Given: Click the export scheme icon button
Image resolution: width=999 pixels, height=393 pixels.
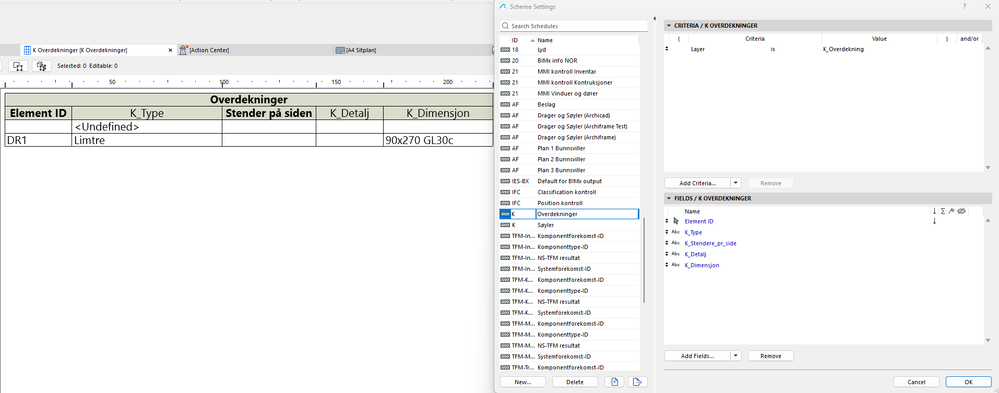Looking at the screenshot, I should tap(637, 382).
